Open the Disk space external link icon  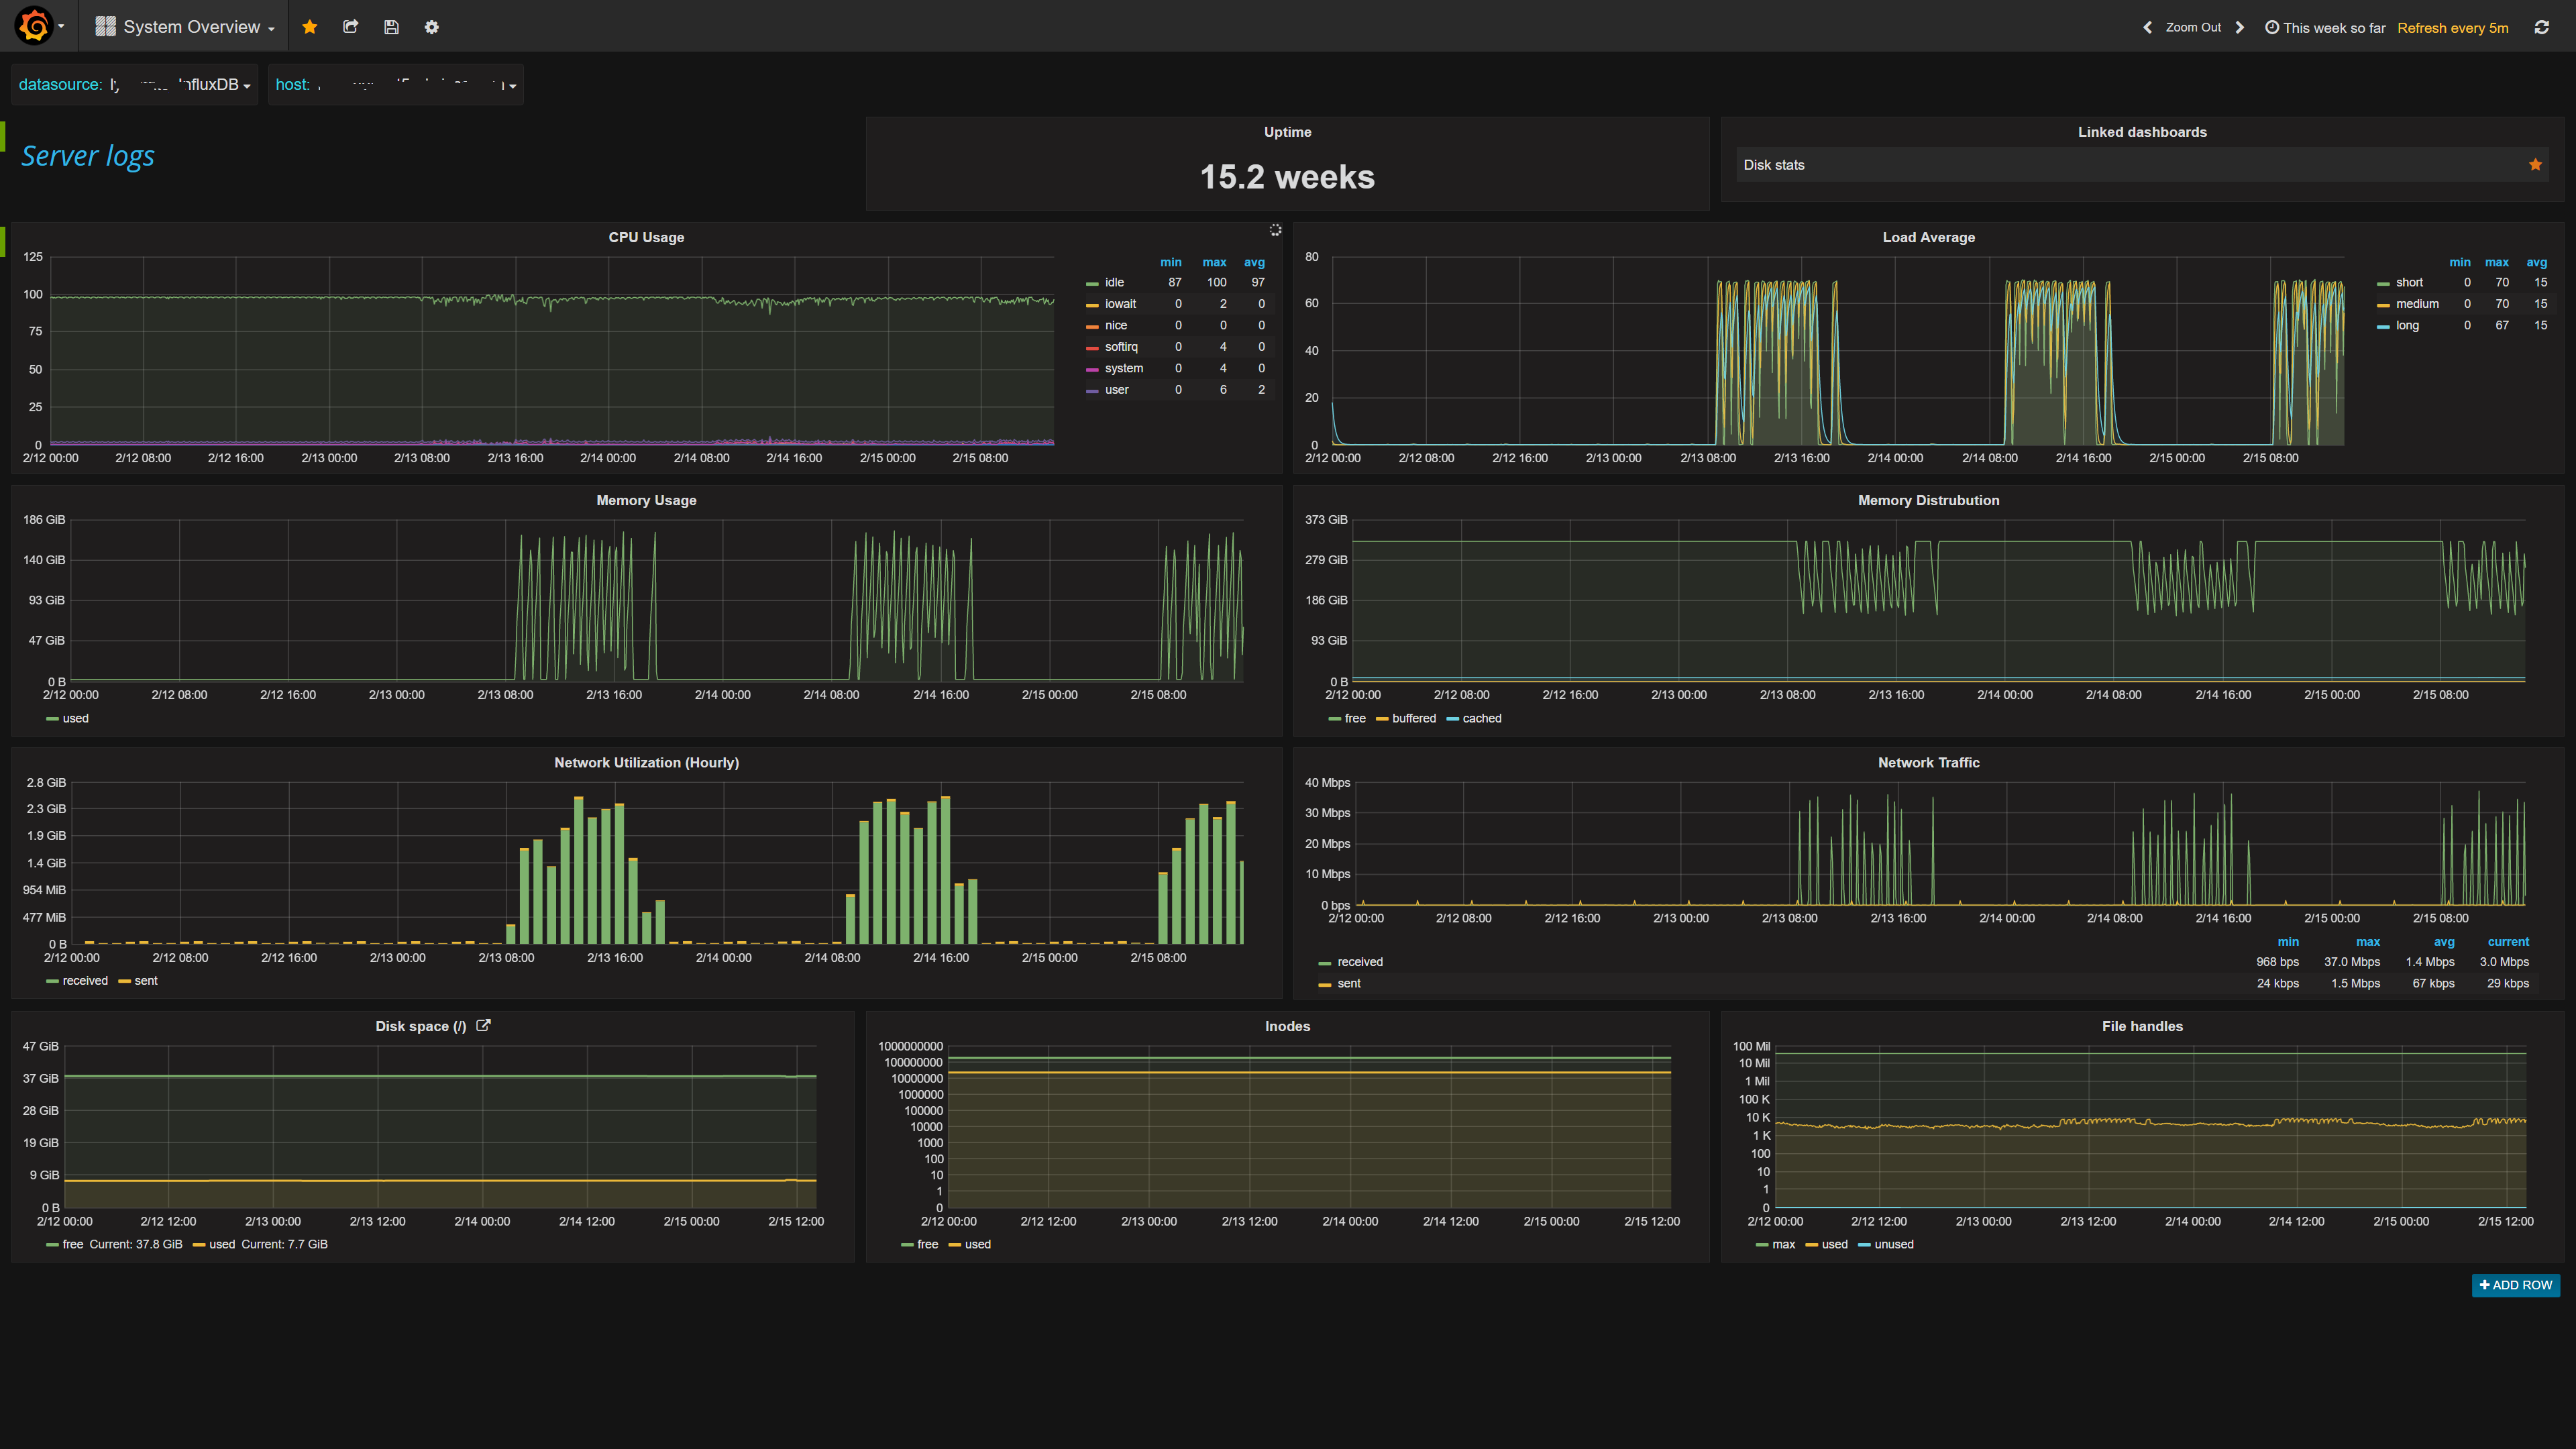(x=483, y=1025)
